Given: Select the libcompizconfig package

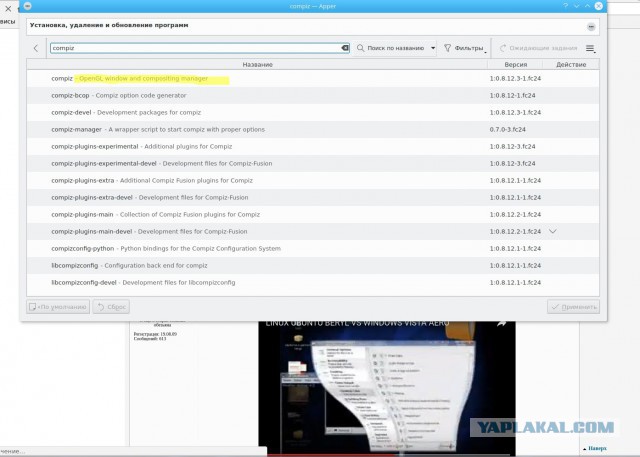Looking at the screenshot, I should click(x=313, y=266).
